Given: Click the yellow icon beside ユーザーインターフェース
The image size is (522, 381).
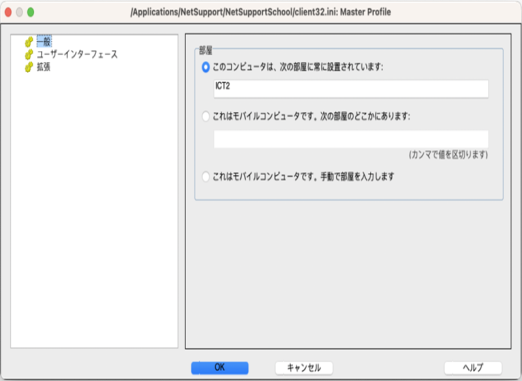Looking at the screenshot, I should tap(29, 54).
